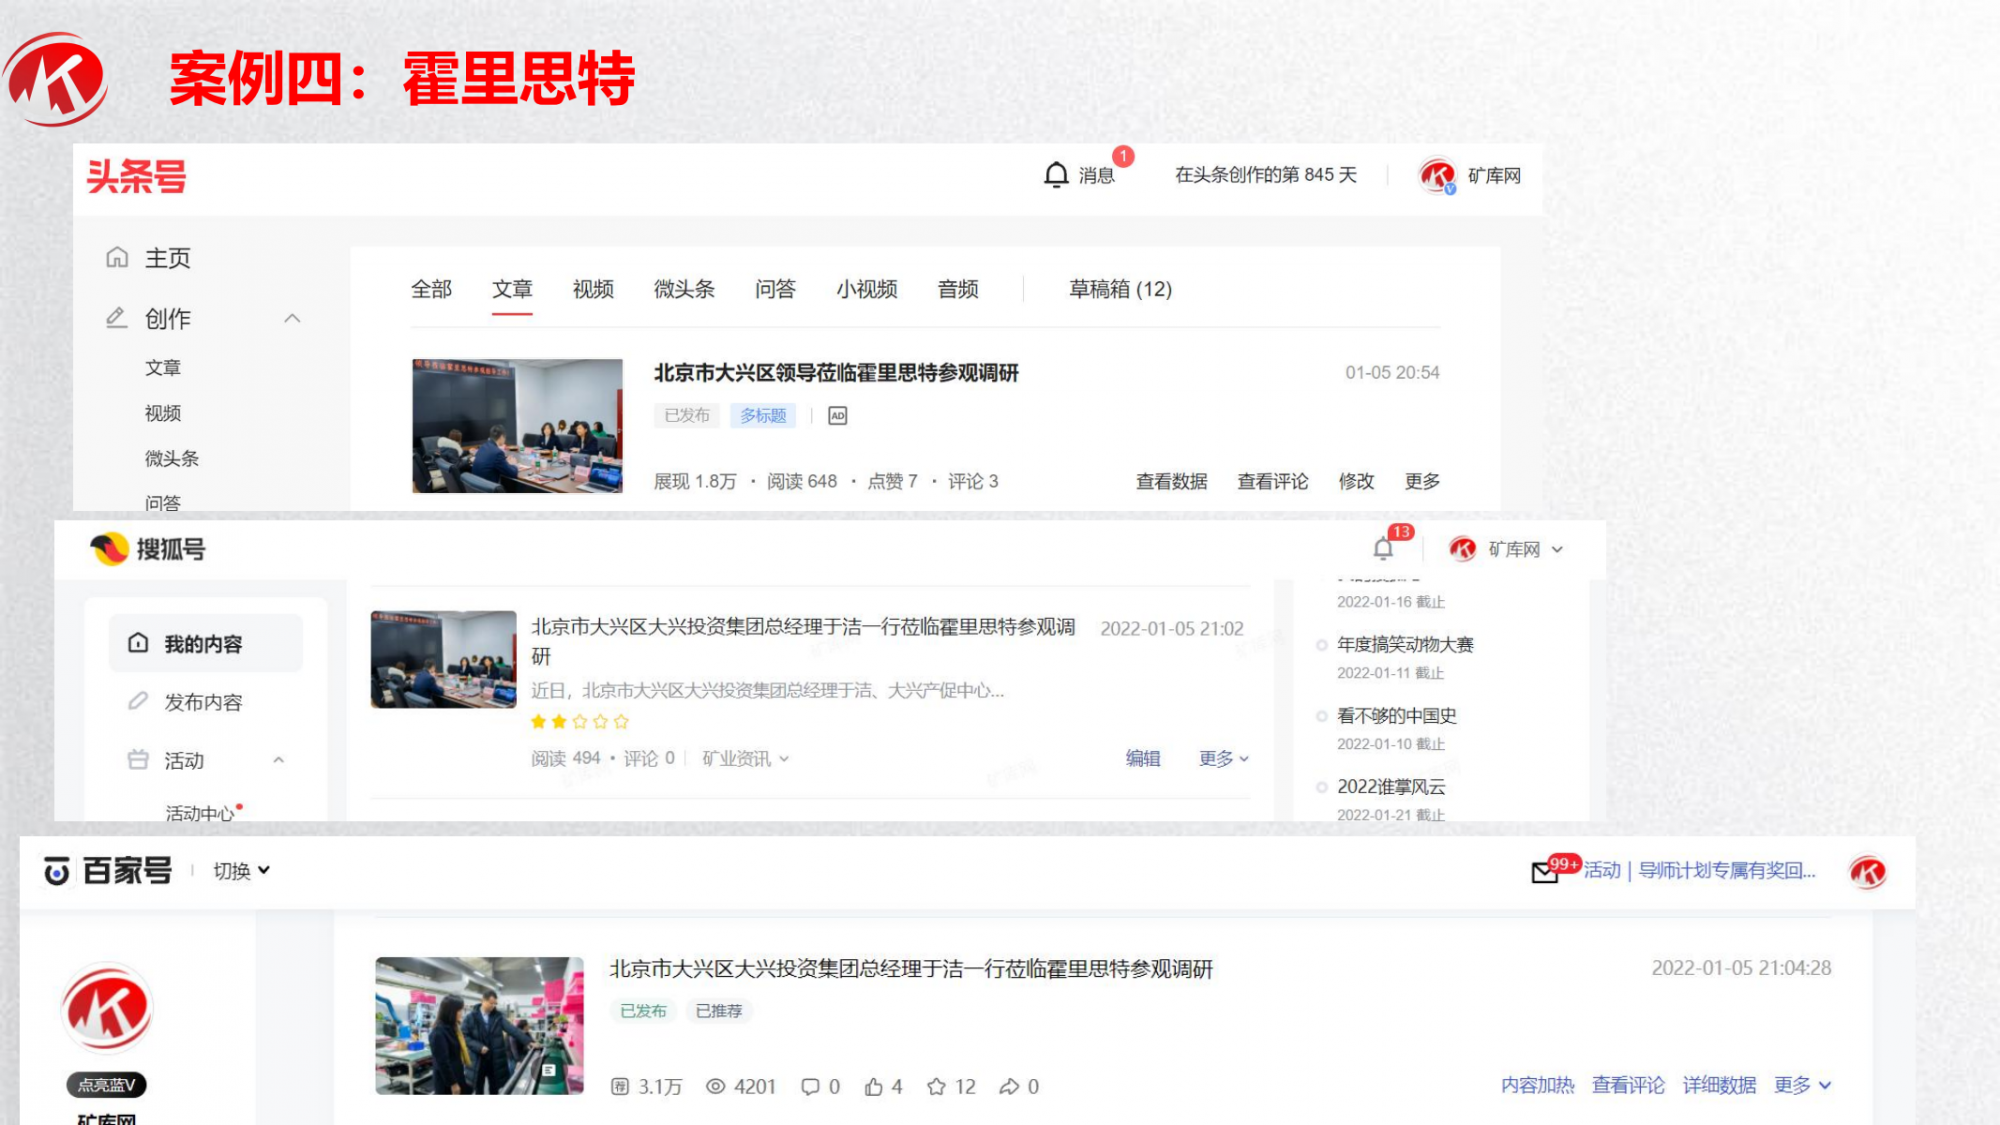This screenshot has width=2000, height=1125.
Task: Switch to the 文章 tab
Action: click(x=512, y=289)
